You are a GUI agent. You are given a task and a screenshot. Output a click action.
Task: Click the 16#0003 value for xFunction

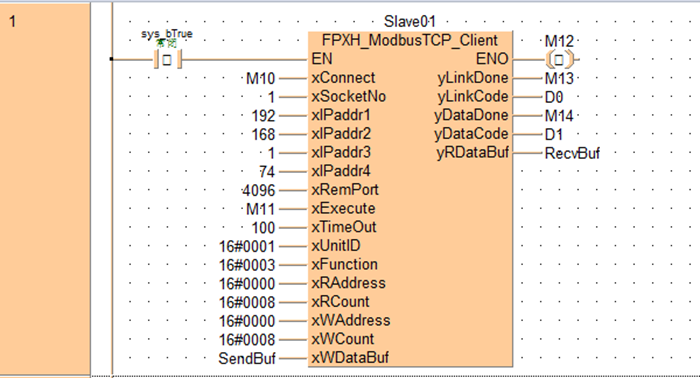click(x=247, y=265)
